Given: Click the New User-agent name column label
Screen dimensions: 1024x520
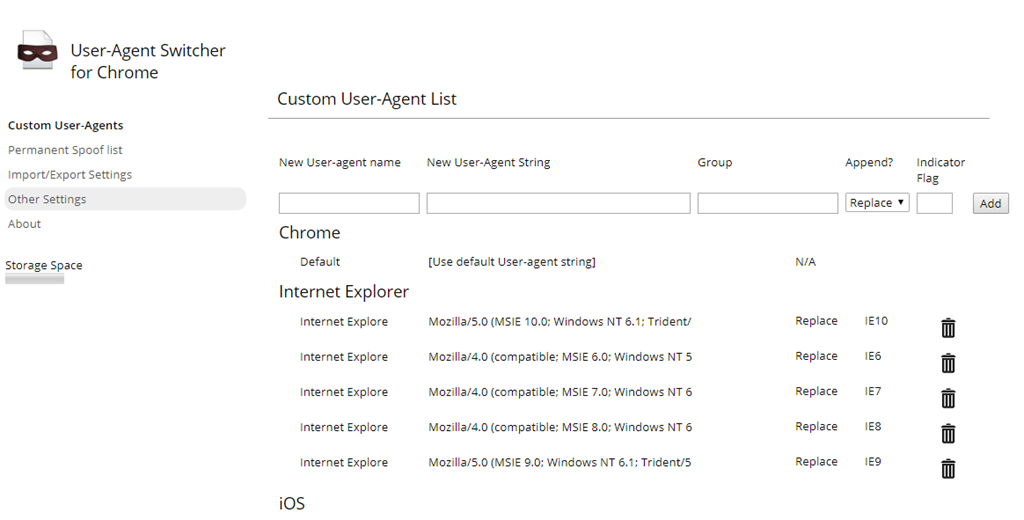Looking at the screenshot, I should point(340,163).
